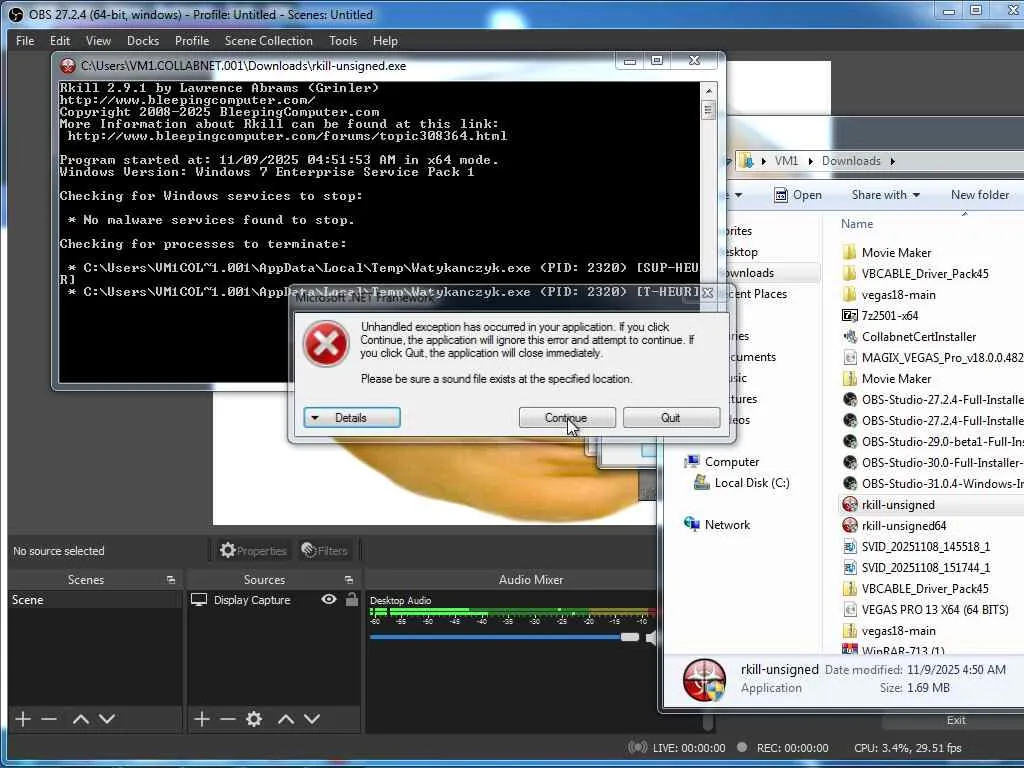Image resolution: width=1024 pixels, height=768 pixels.
Task: Click the rkill-unsigned64 file icon
Action: (x=850, y=525)
